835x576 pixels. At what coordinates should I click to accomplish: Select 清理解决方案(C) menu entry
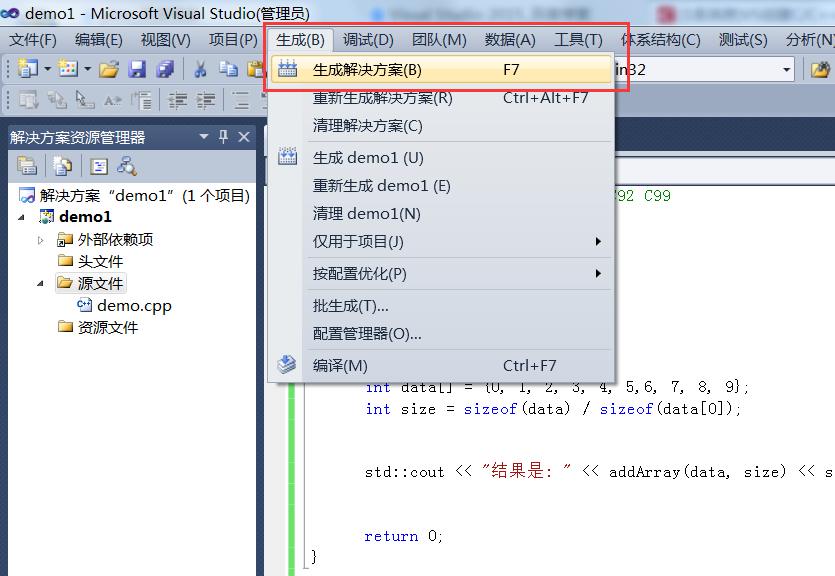click(441, 126)
